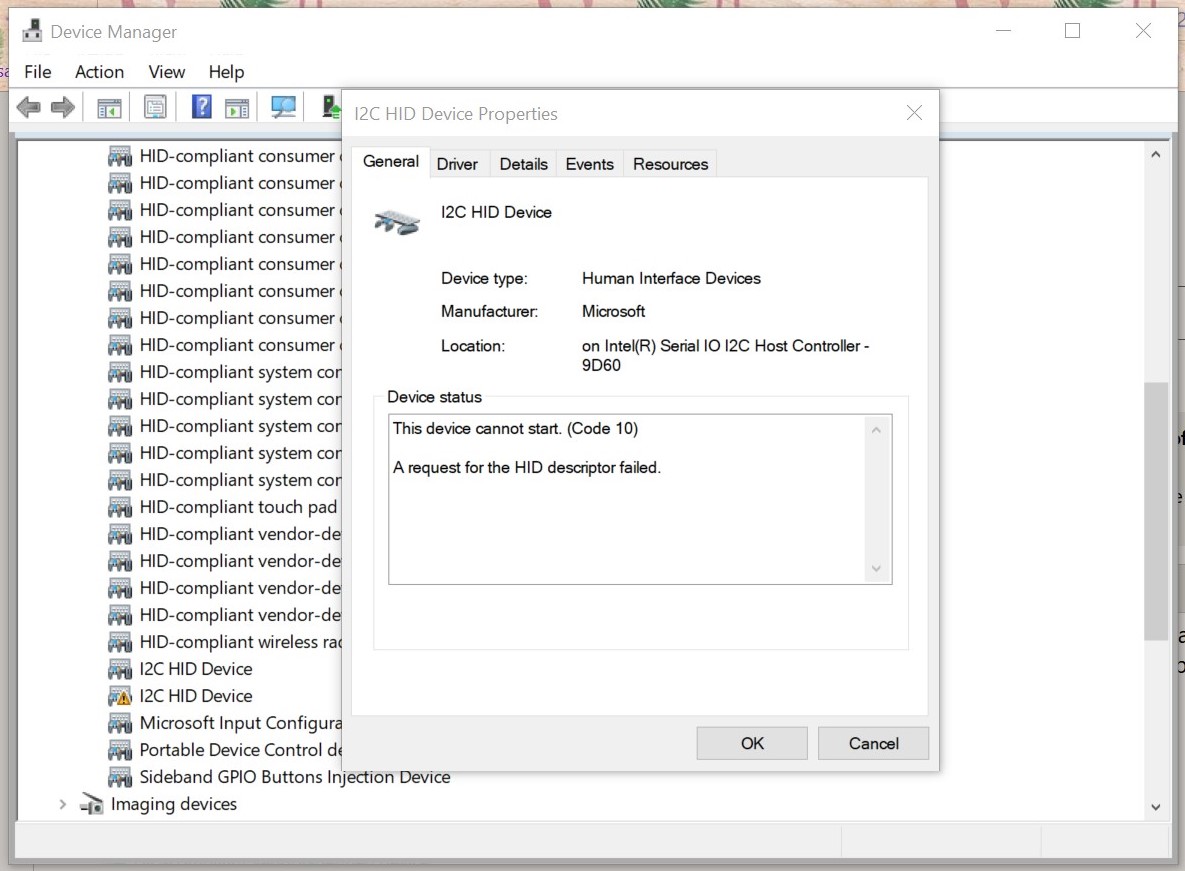This screenshot has width=1185, height=871.
Task: Click the Show/Hide console tree icon
Action: (109, 106)
